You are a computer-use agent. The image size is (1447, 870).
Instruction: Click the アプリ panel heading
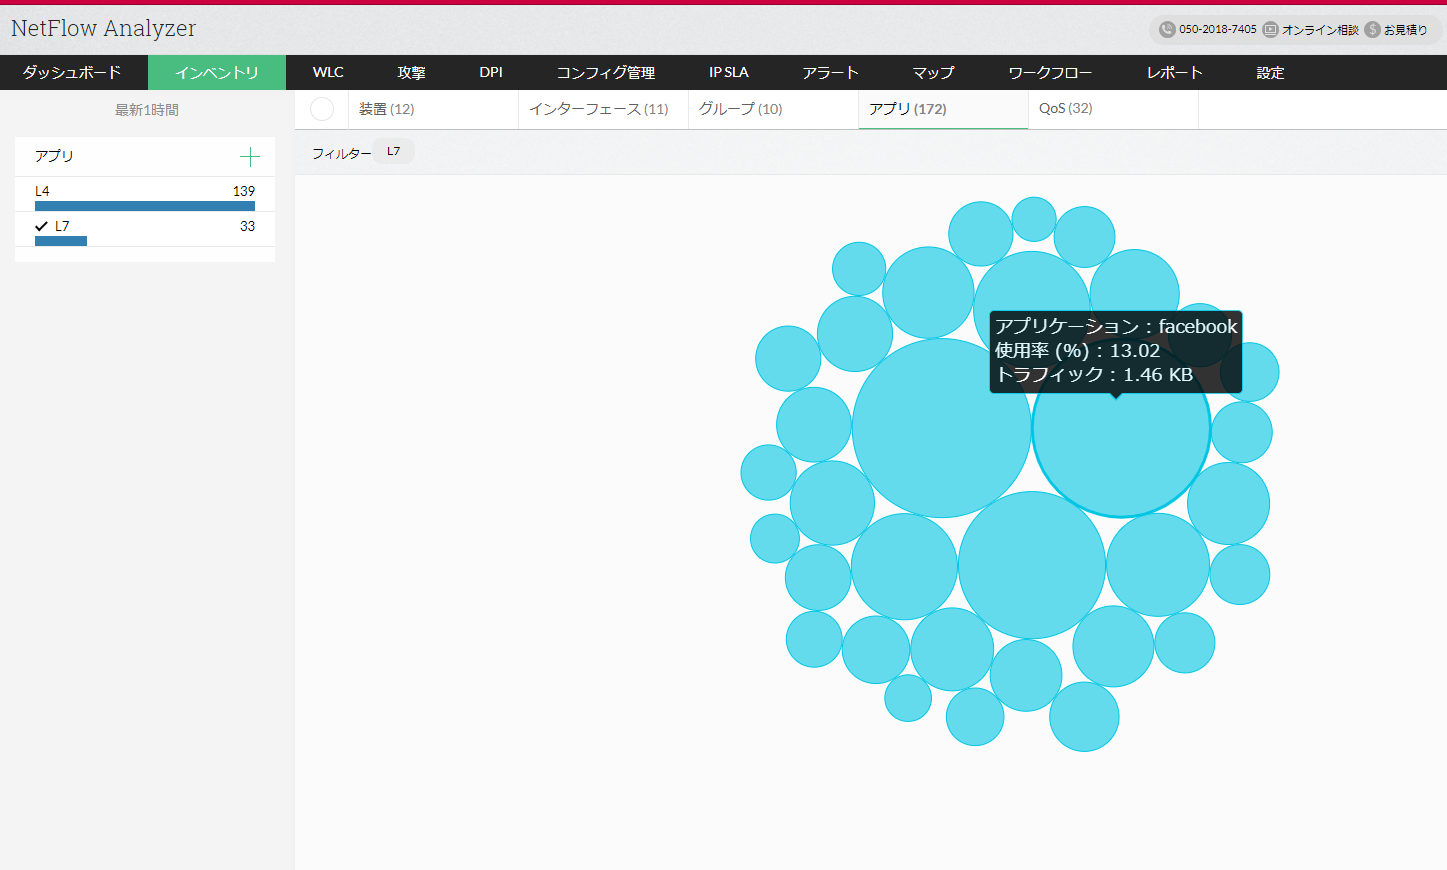(54, 156)
